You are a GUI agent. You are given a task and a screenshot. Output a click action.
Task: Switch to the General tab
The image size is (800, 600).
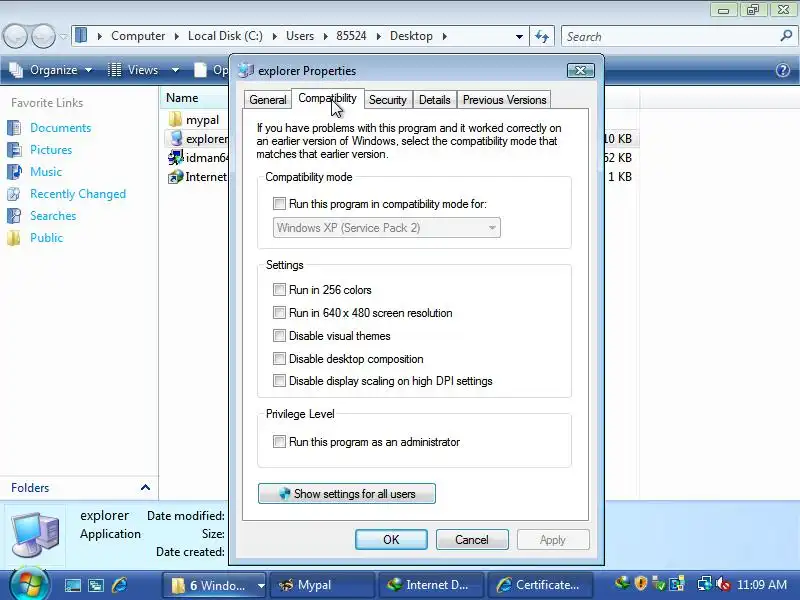pos(268,100)
